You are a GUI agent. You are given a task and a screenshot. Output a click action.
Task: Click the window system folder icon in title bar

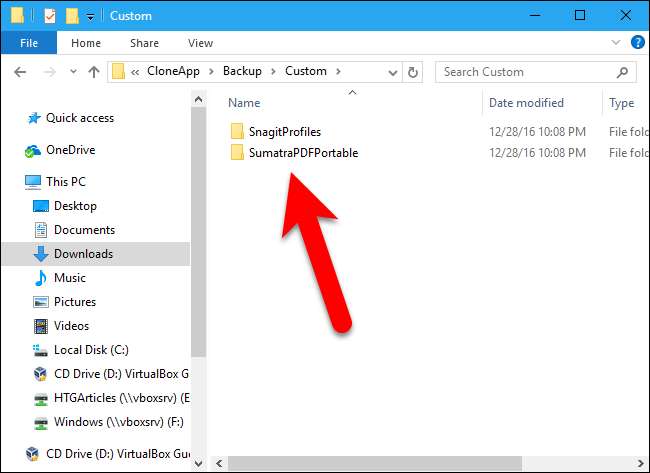click(x=17, y=16)
